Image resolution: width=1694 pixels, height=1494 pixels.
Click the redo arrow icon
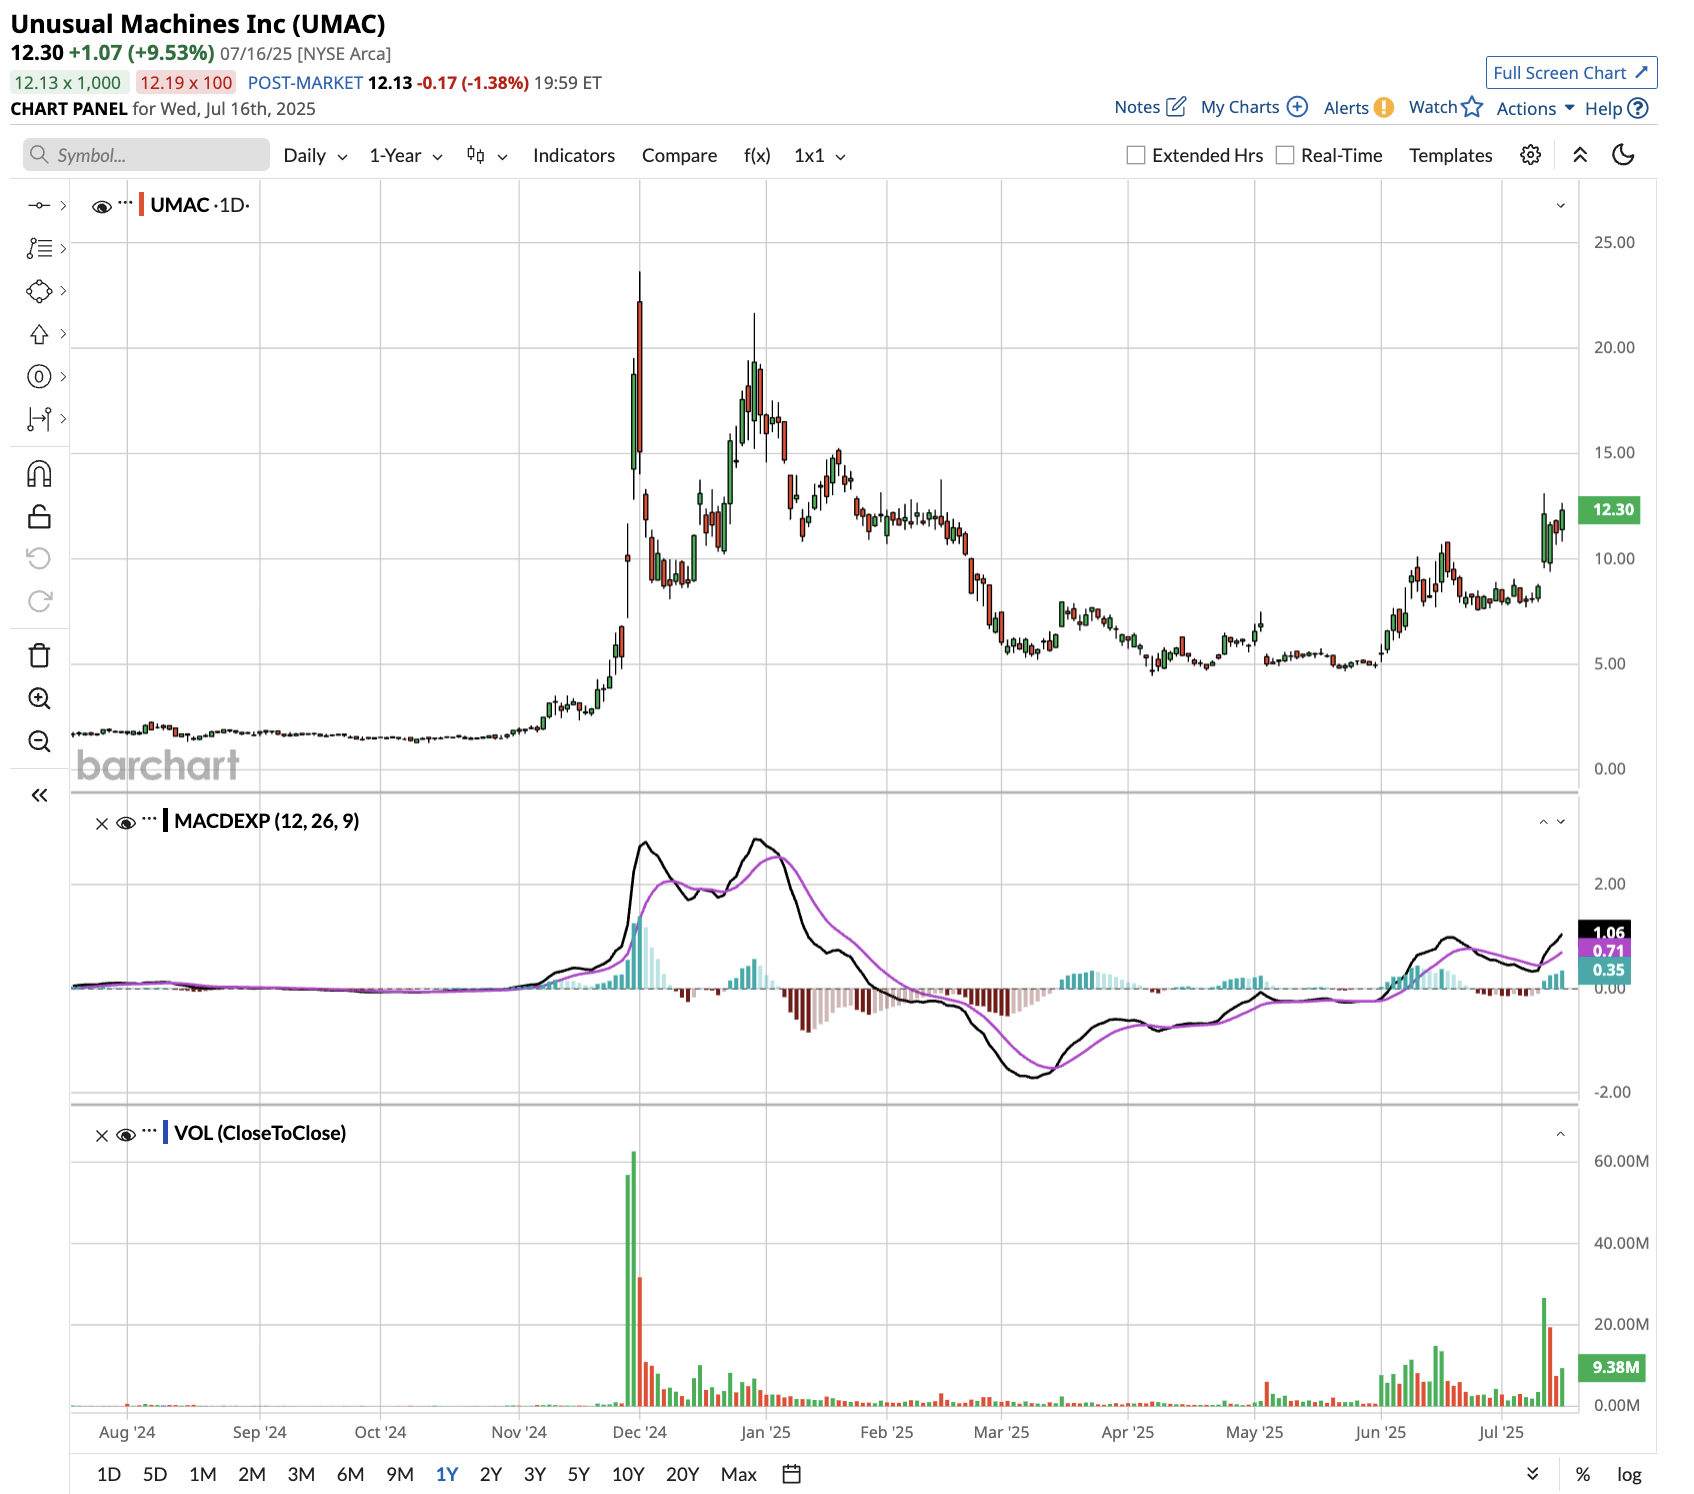(x=39, y=601)
